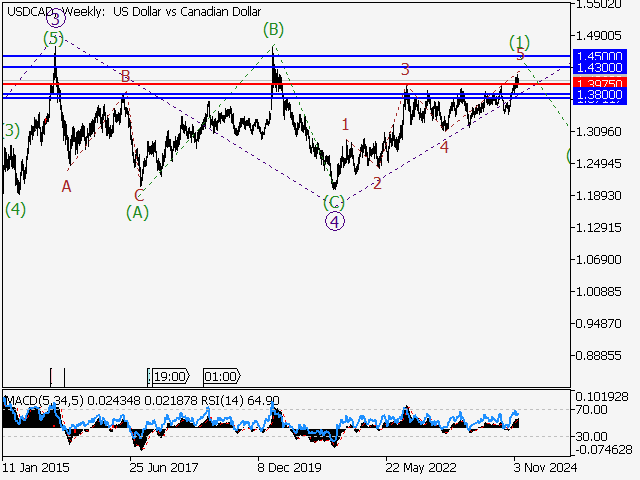Select the green (1) wave label
640x480 pixels.
(x=518, y=41)
